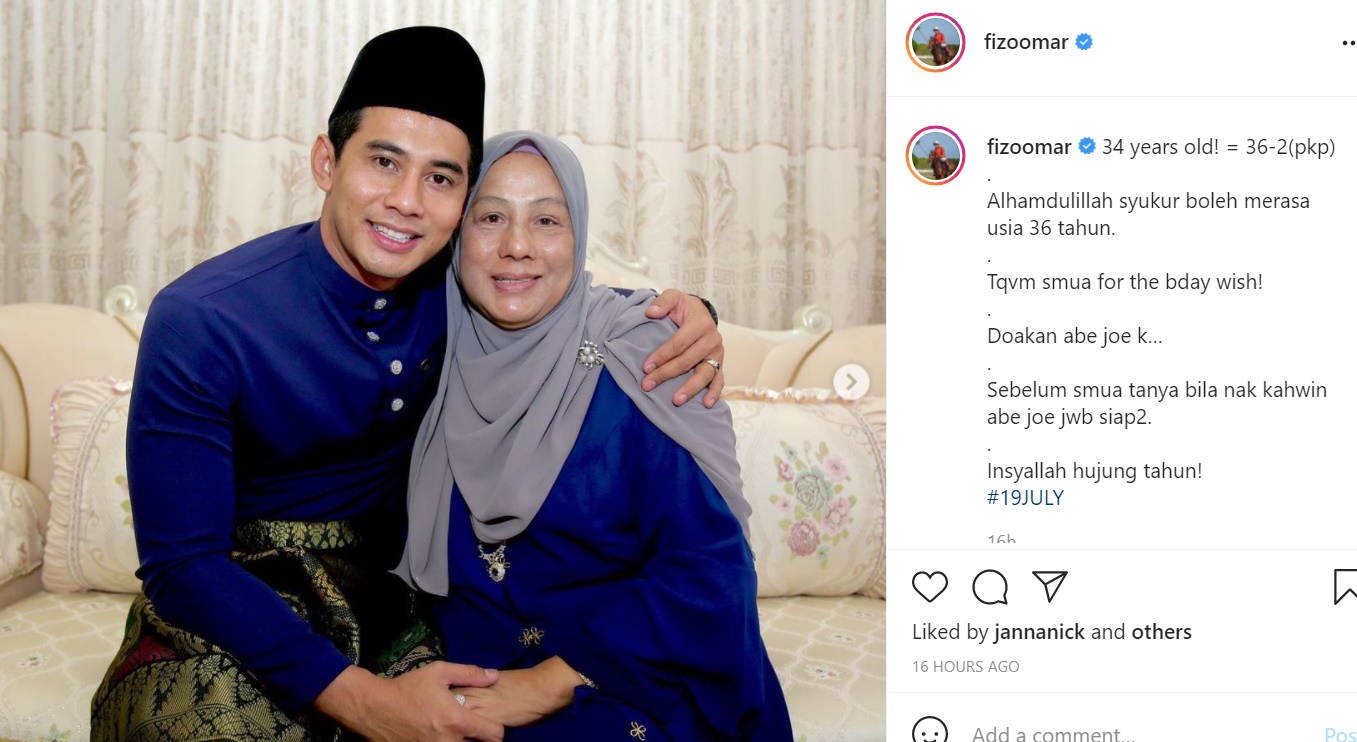Viewport: 1357px width, 742px height.
Task: Open the fizoomar username in the header
Action: (x=1026, y=43)
